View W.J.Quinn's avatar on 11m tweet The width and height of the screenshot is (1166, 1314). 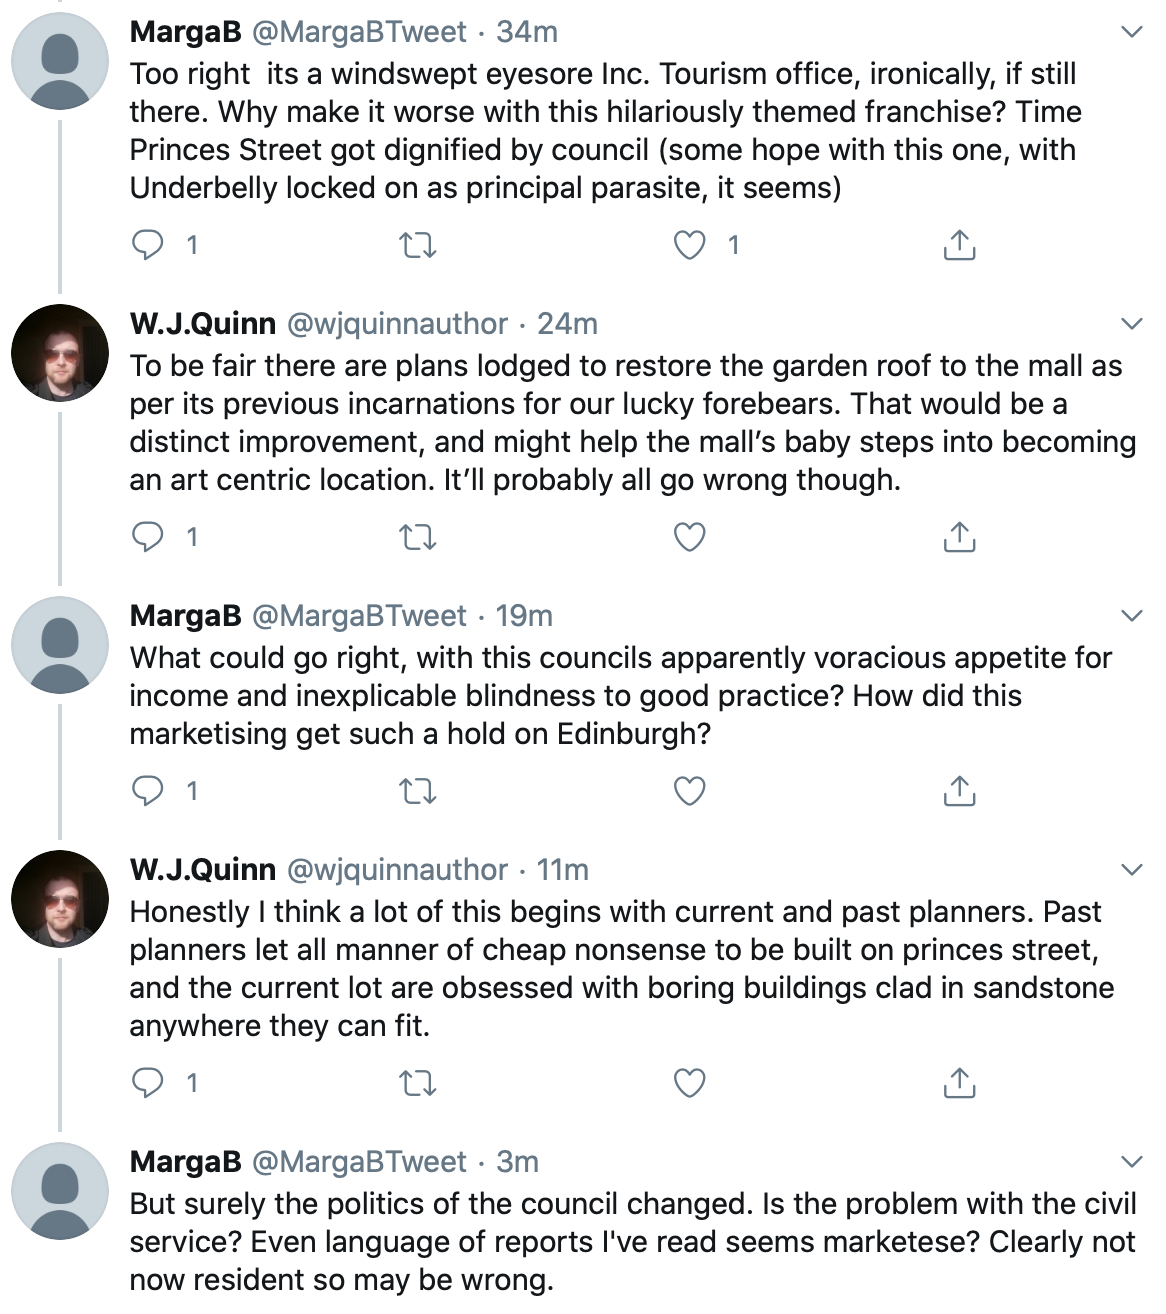click(60, 899)
